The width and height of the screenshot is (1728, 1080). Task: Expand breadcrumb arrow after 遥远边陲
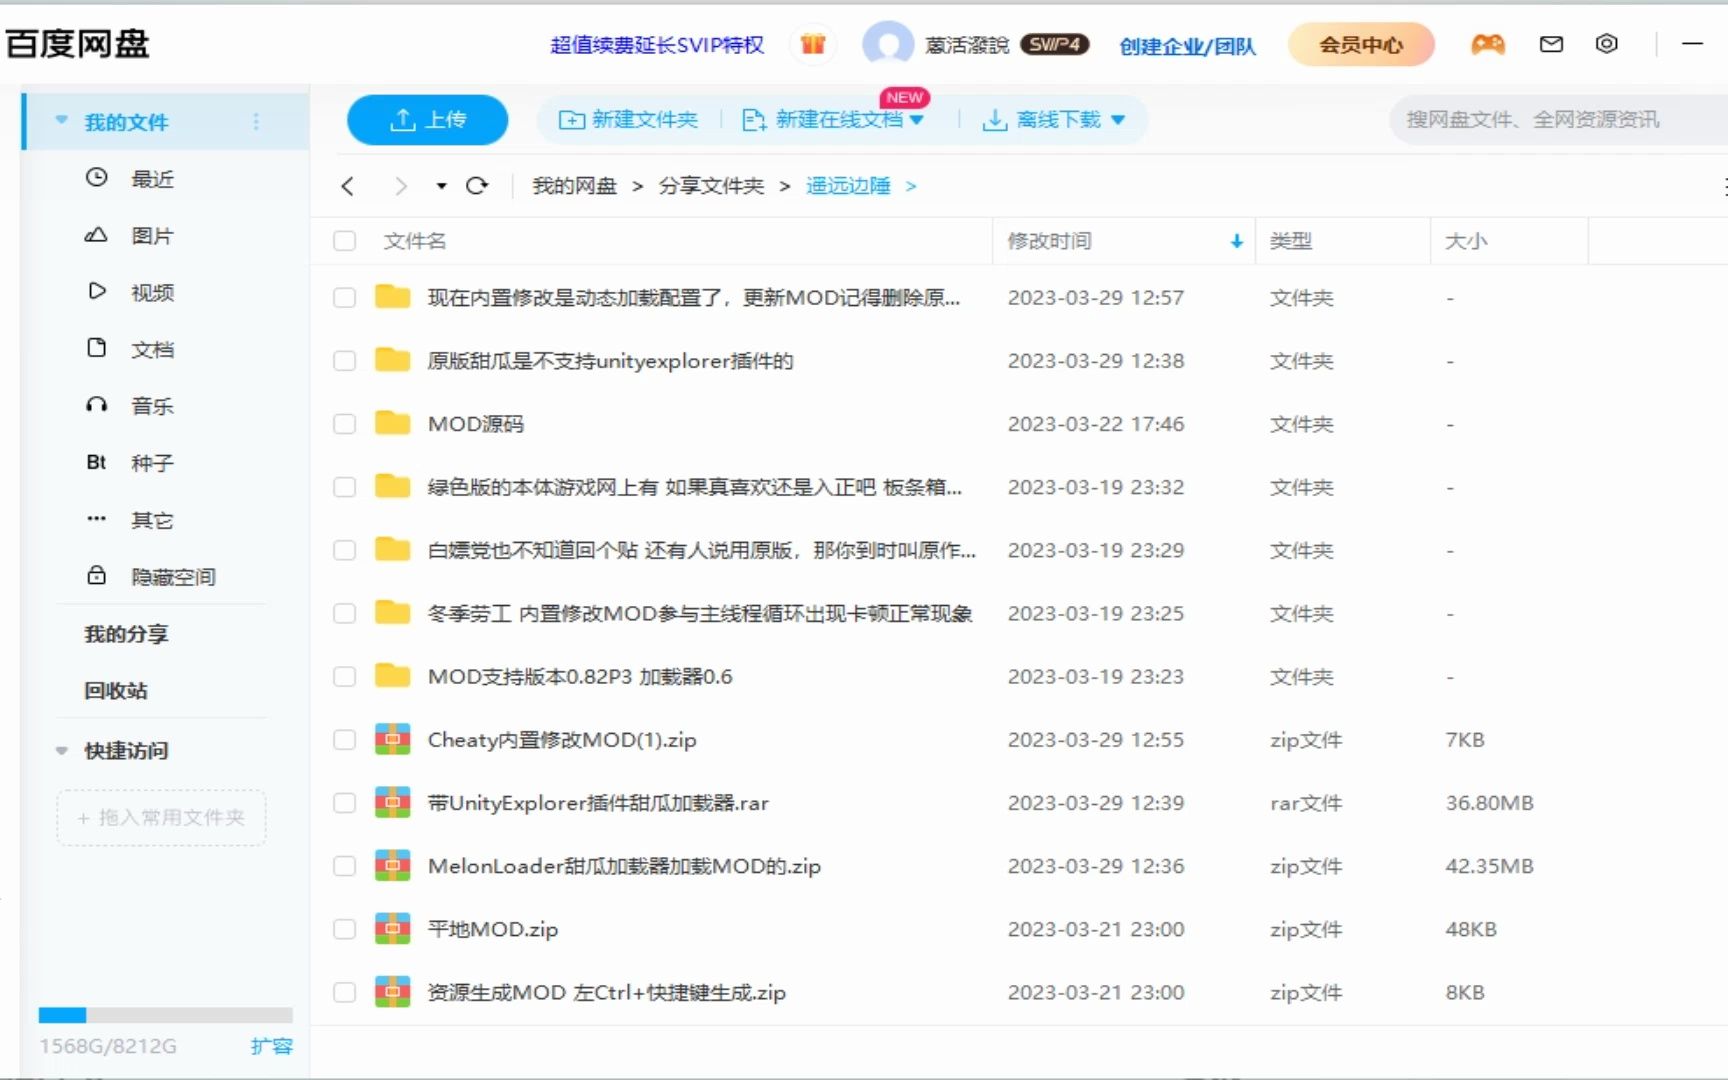(x=911, y=186)
